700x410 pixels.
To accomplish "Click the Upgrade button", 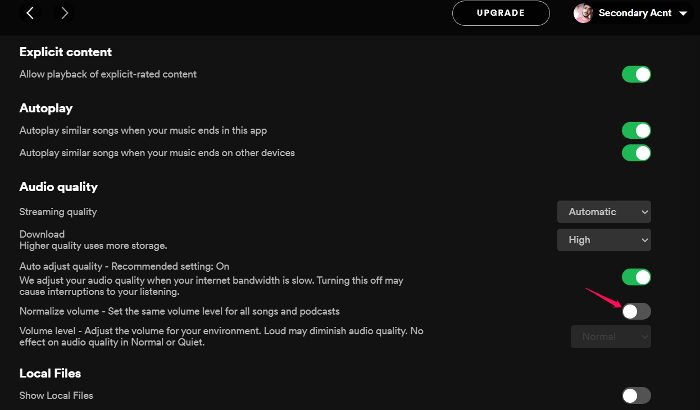I will pyautogui.click(x=501, y=13).
